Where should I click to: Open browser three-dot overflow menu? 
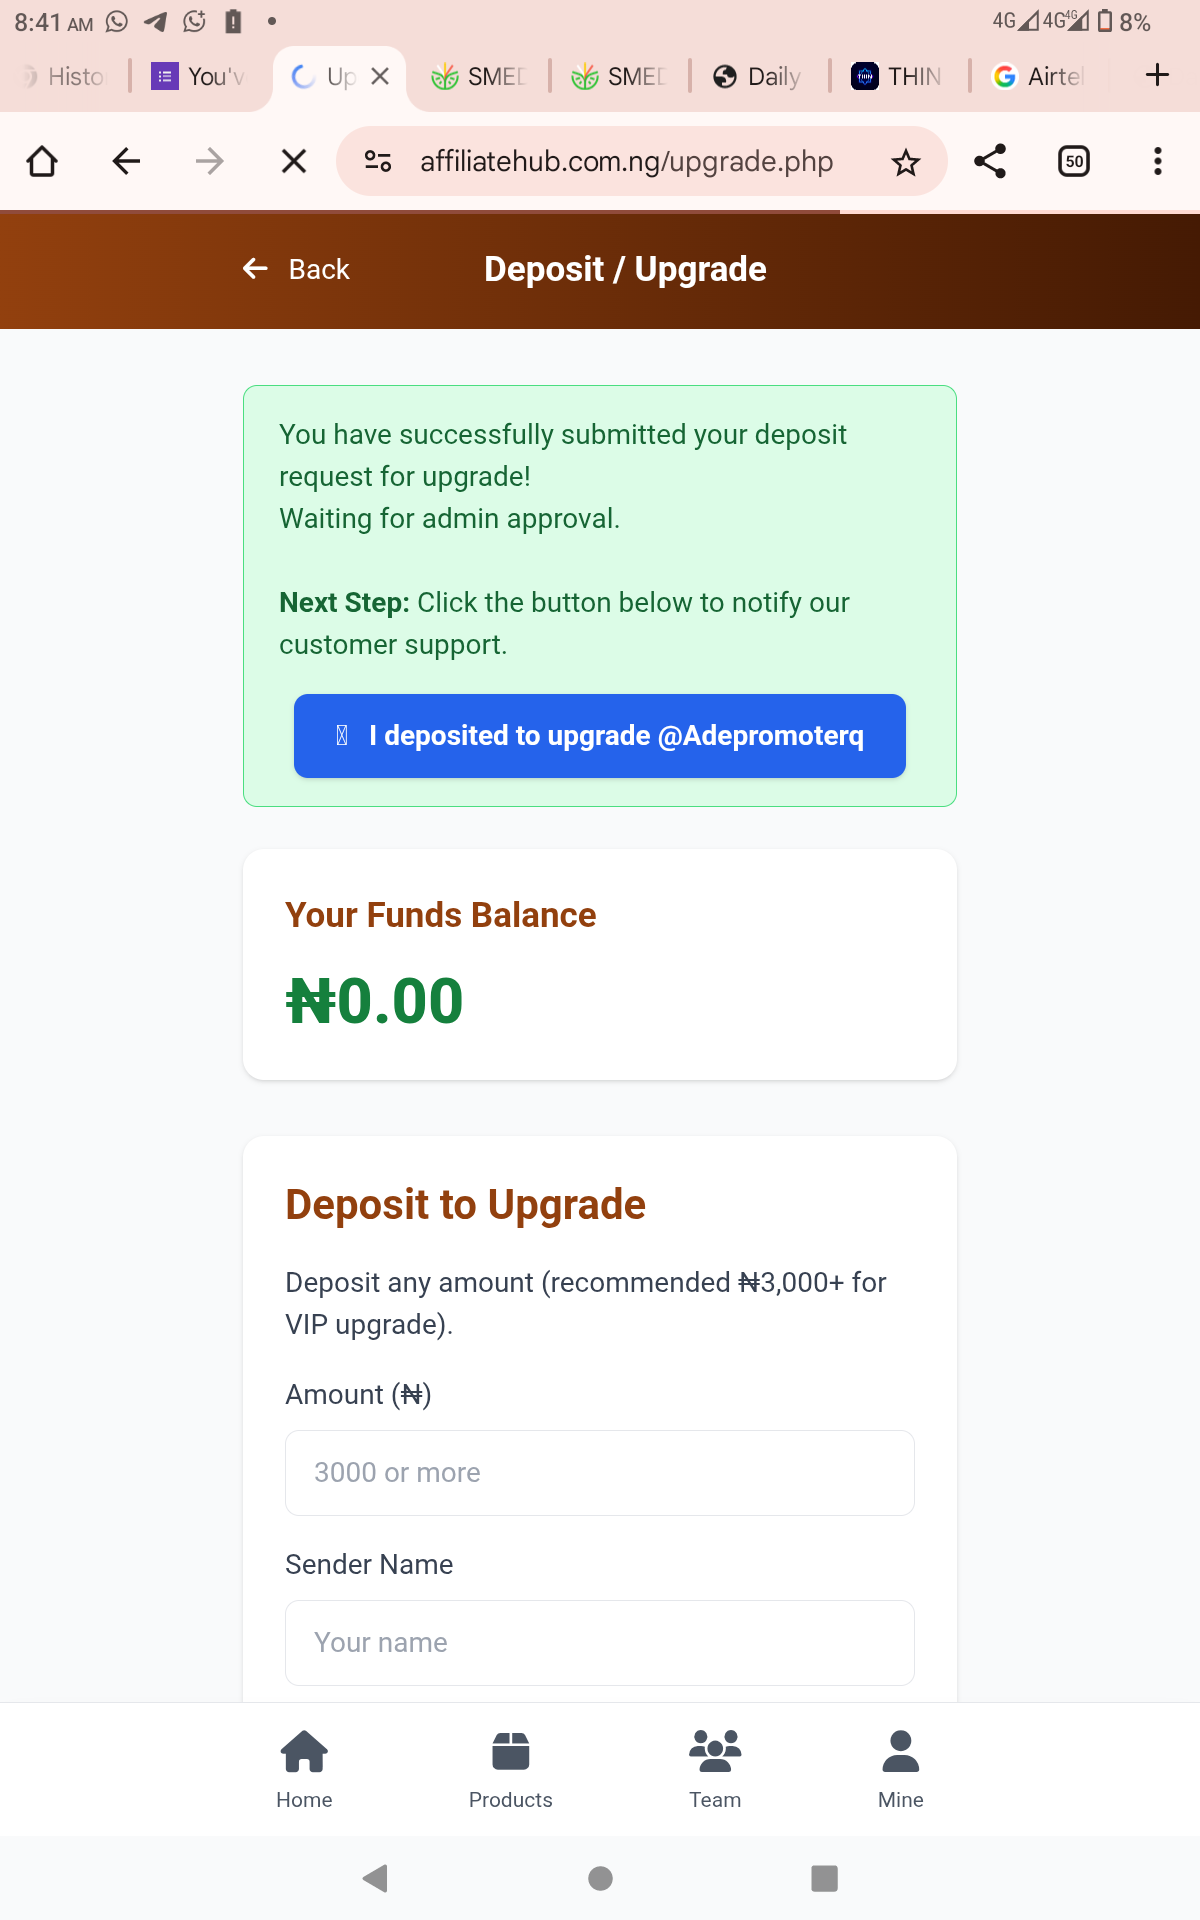click(1157, 162)
